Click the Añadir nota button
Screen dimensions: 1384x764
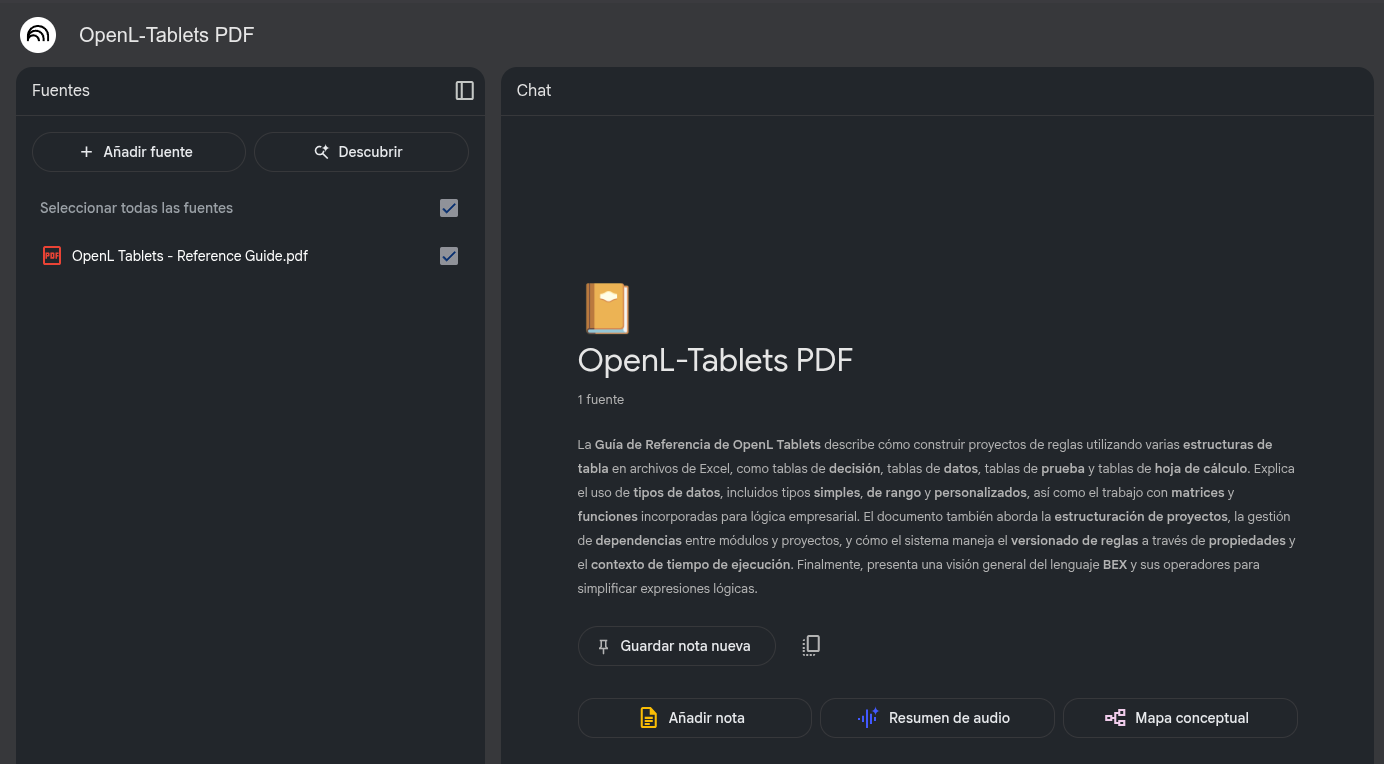[695, 718]
